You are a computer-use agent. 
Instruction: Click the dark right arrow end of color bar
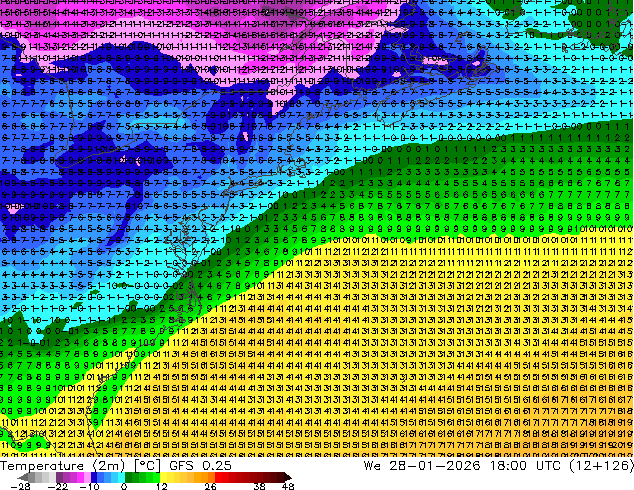(x=287, y=477)
